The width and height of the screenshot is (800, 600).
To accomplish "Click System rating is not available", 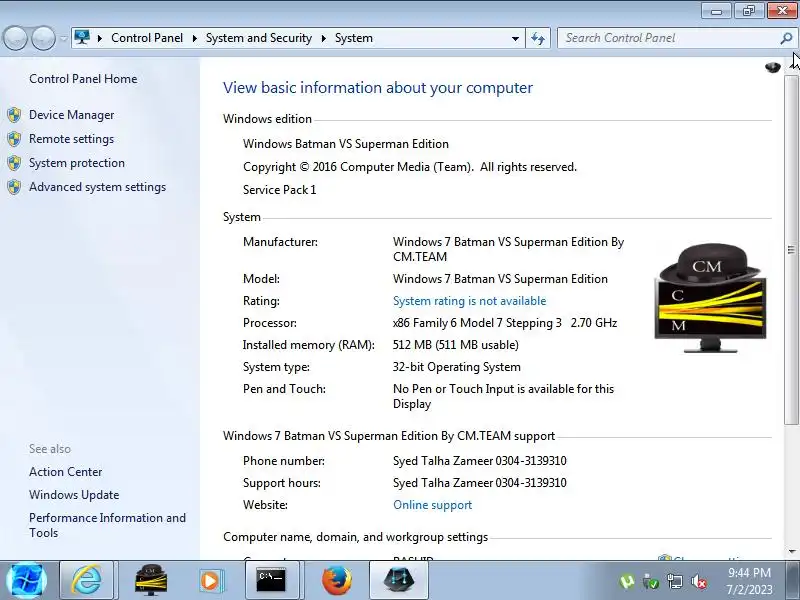I will coord(469,301).
